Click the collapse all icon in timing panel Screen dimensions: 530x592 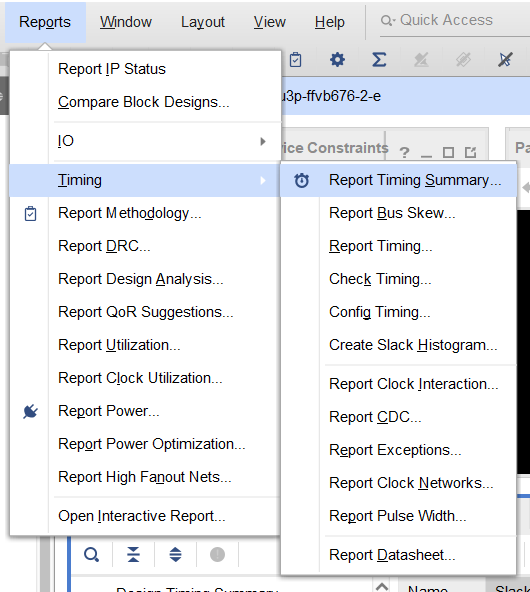(133, 555)
